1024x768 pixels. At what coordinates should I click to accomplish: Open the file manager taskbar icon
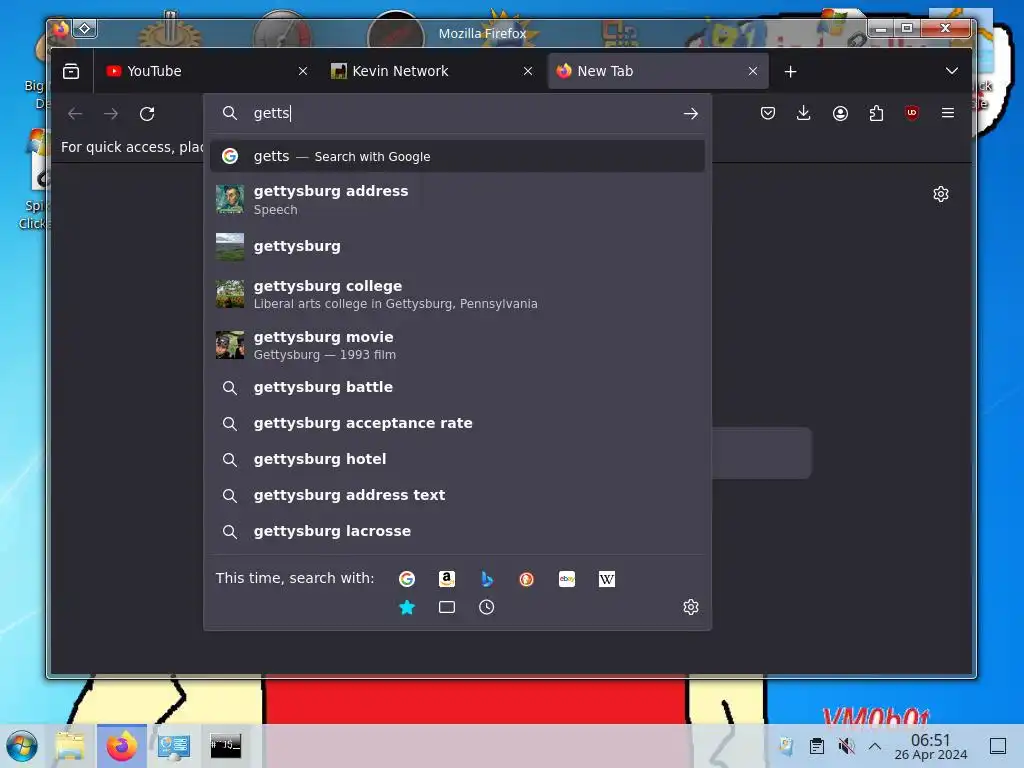[70, 746]
